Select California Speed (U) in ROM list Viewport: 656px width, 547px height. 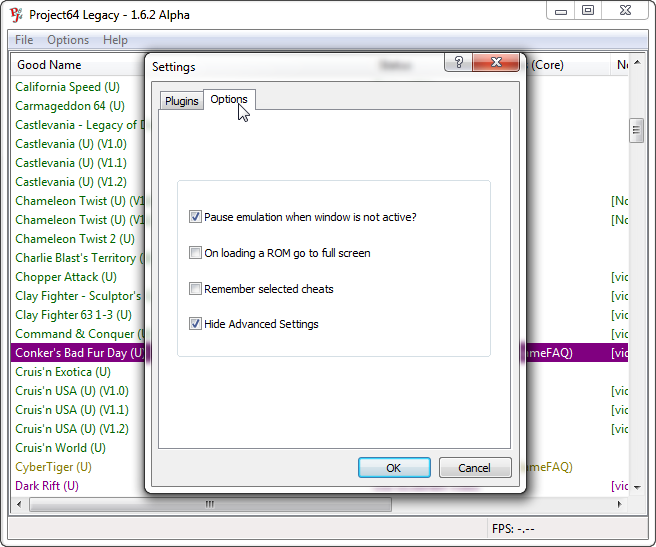click(x=67, y=87)
